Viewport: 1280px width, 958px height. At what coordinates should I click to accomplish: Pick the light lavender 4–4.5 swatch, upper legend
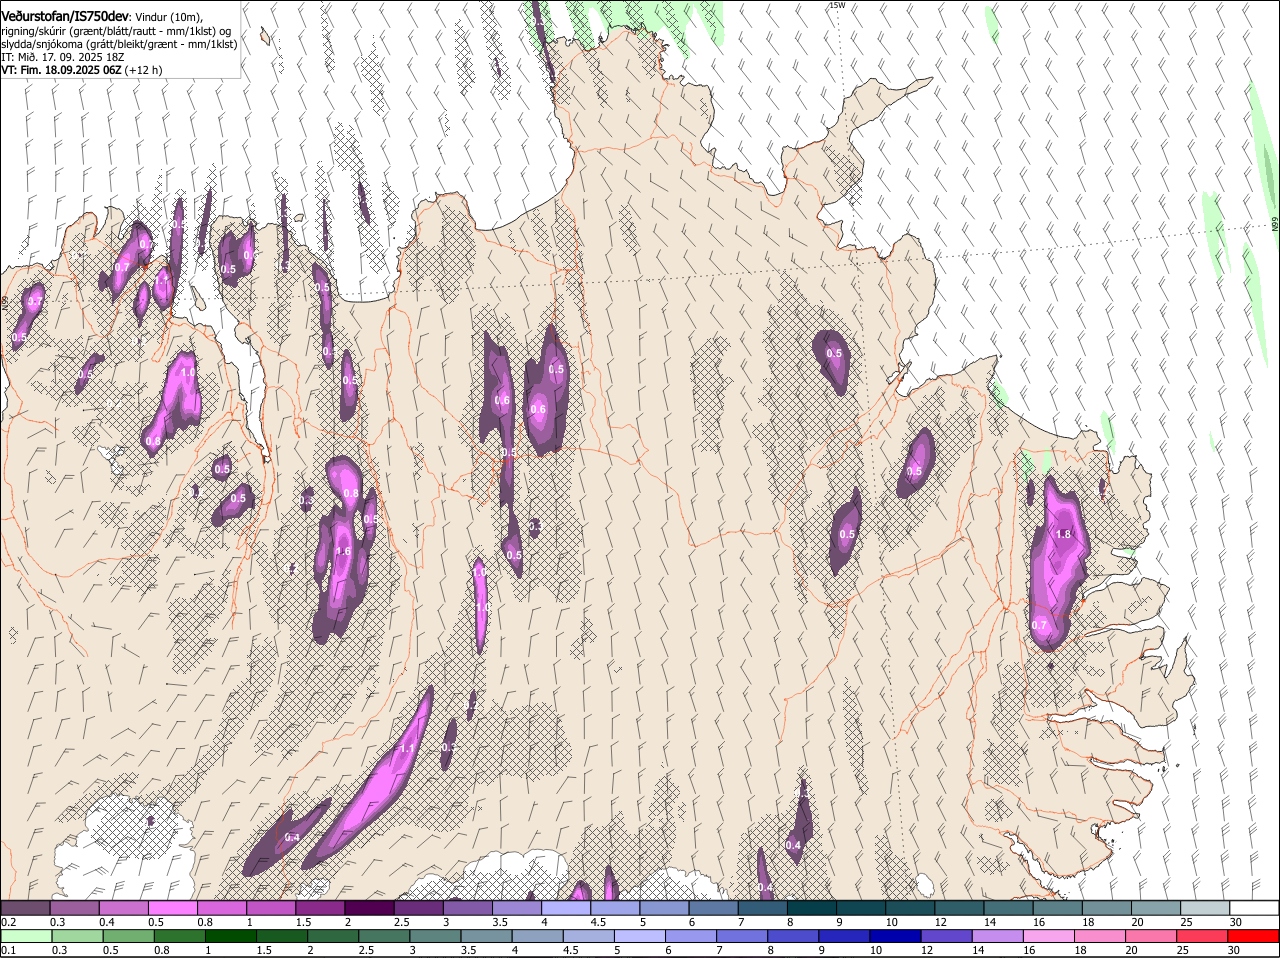pyautogui.click(x=566, y=908)
